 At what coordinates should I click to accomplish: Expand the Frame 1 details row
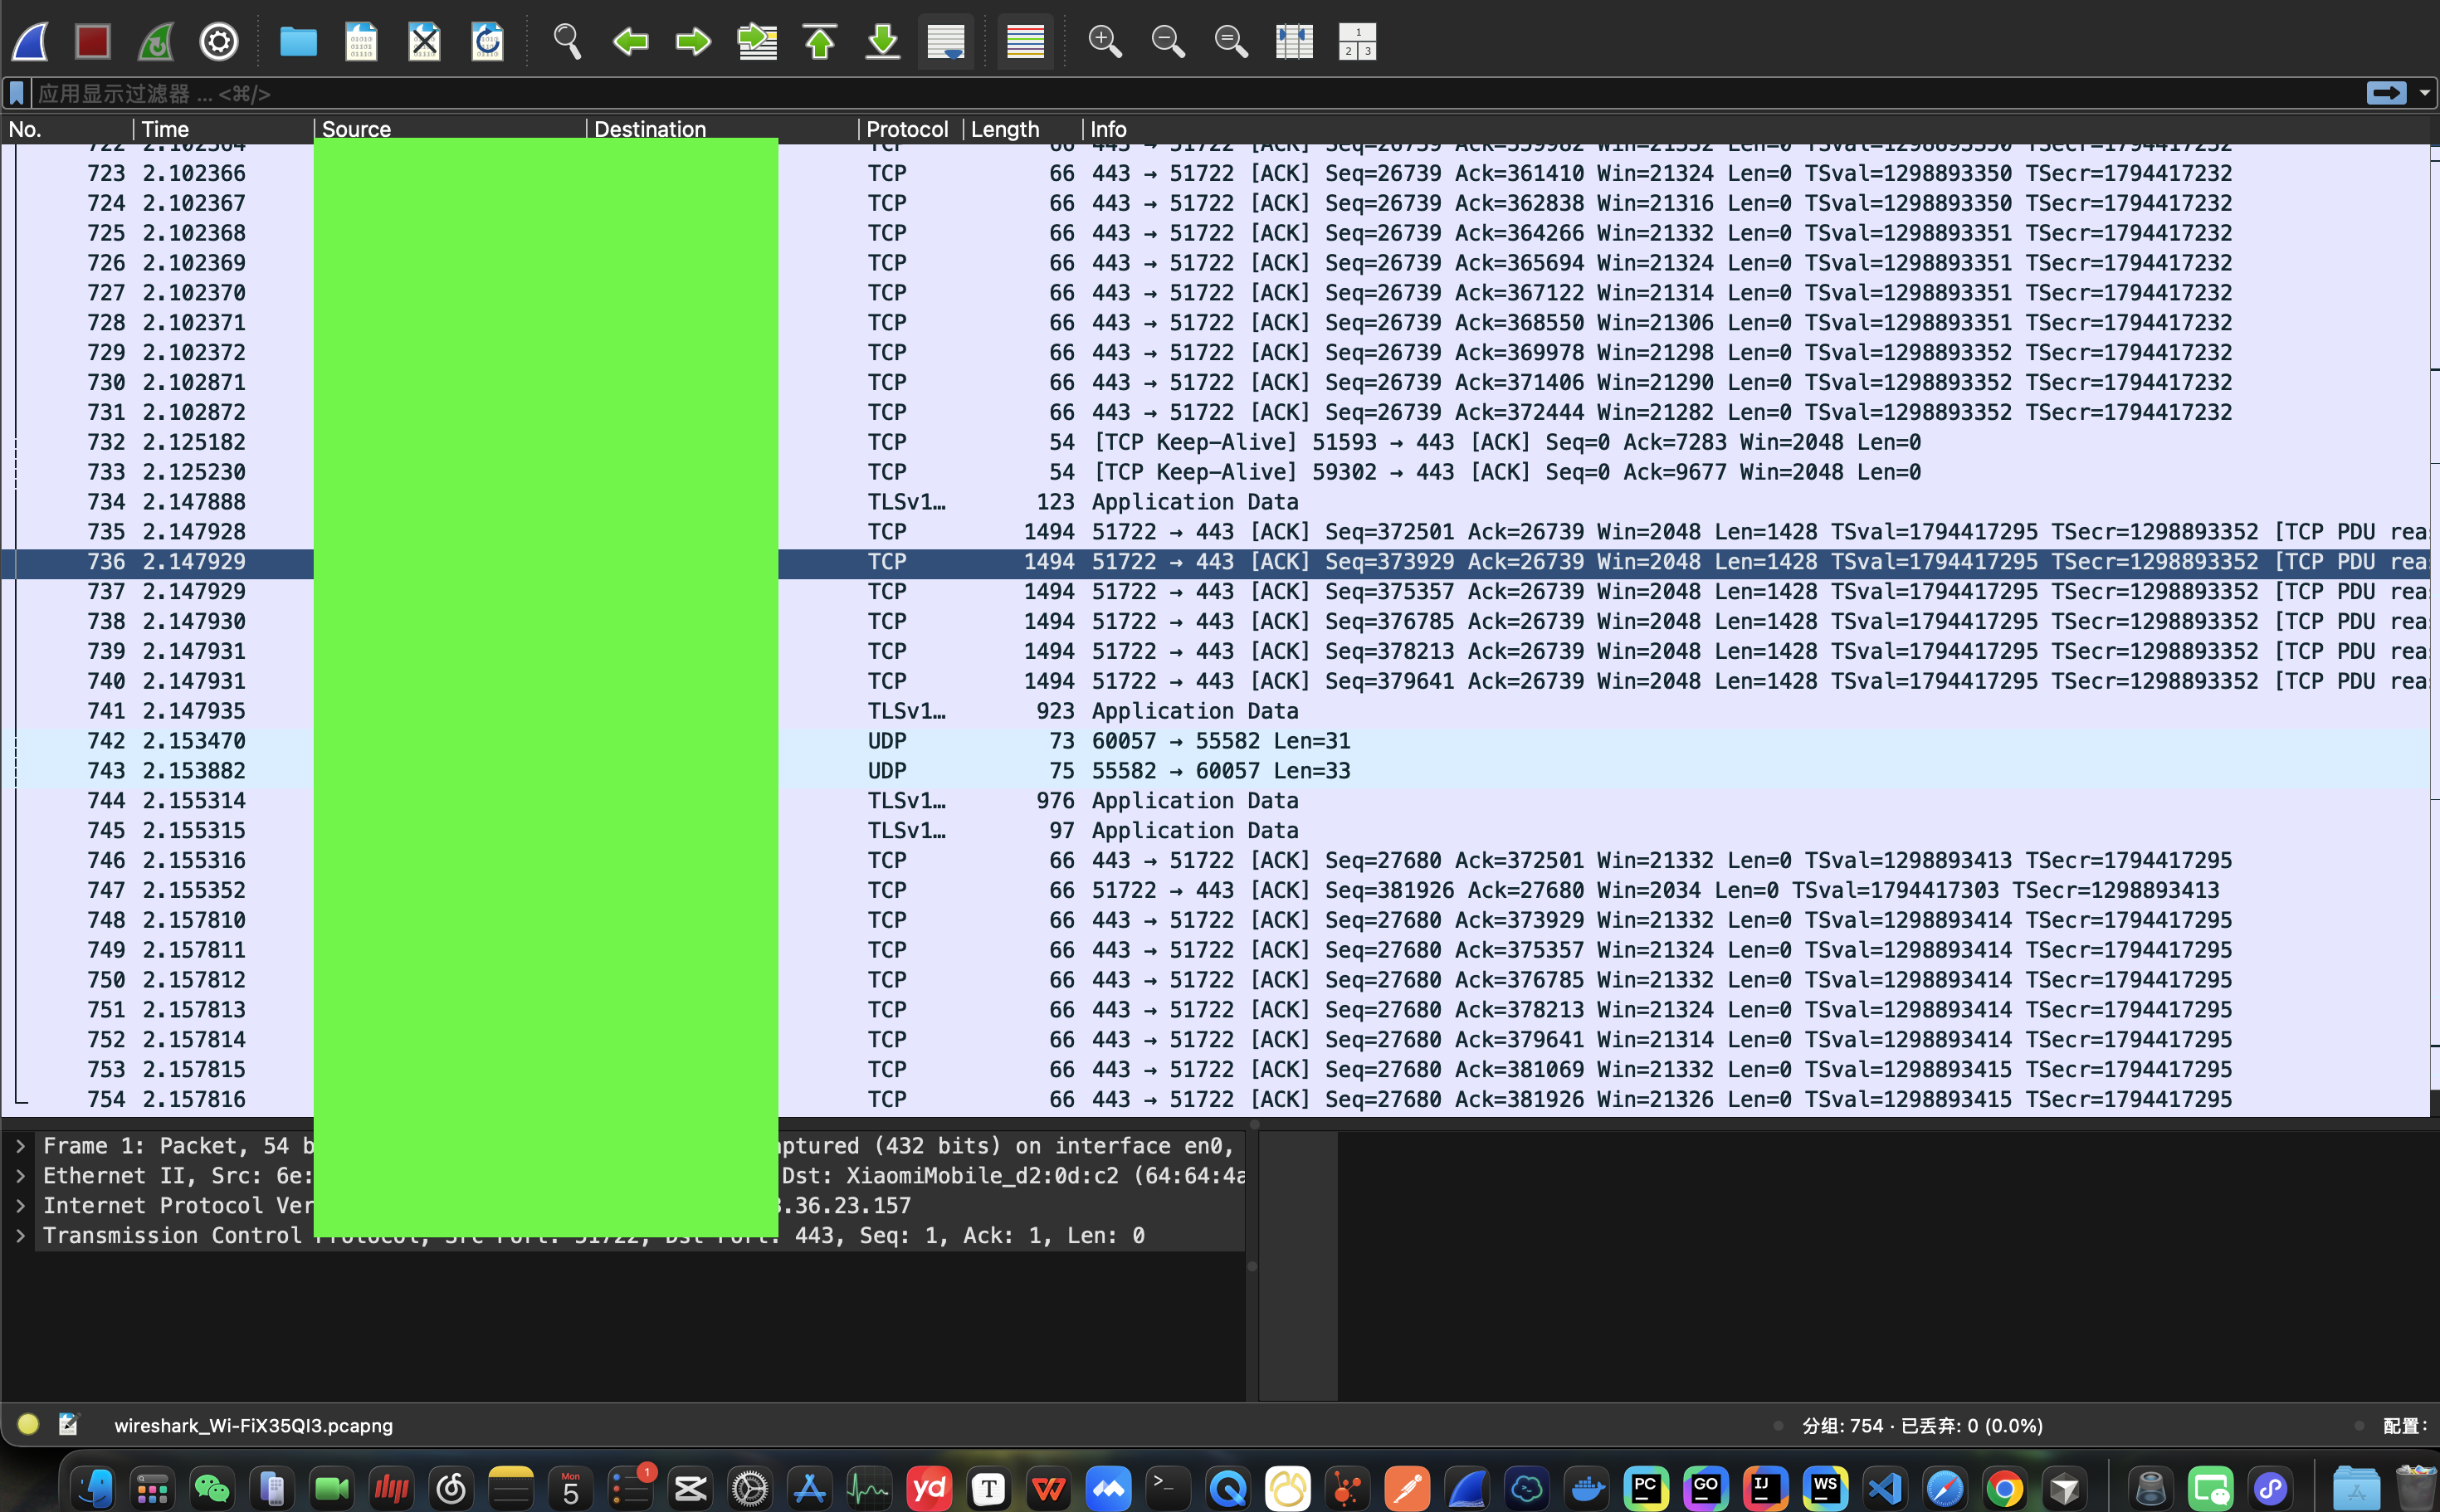coord(20,1146)
